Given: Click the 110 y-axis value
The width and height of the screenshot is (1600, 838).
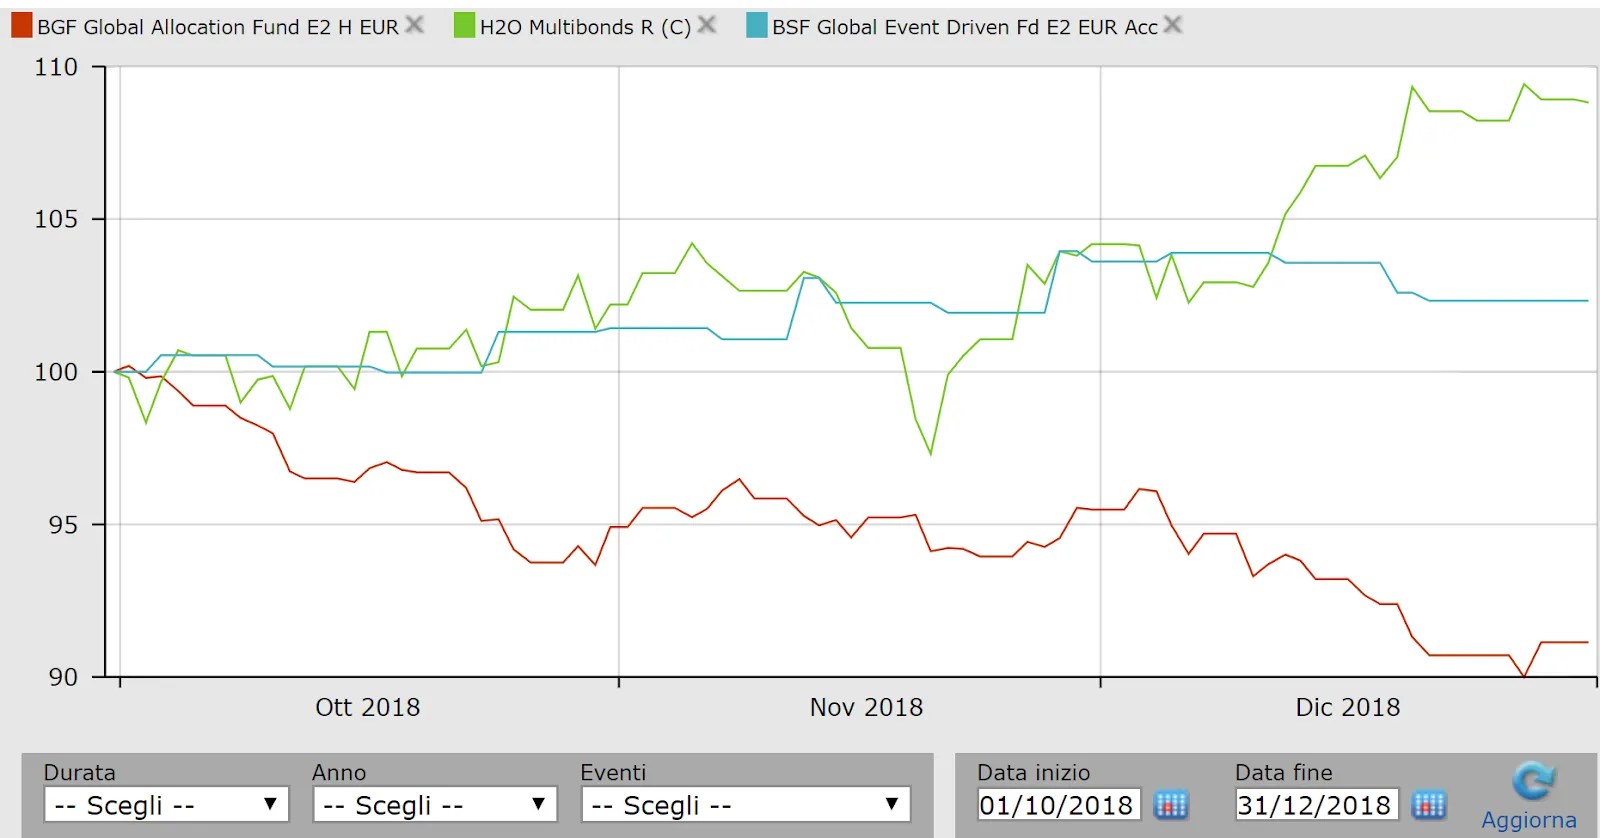Looking at the screenshot, I should [56, 67].
